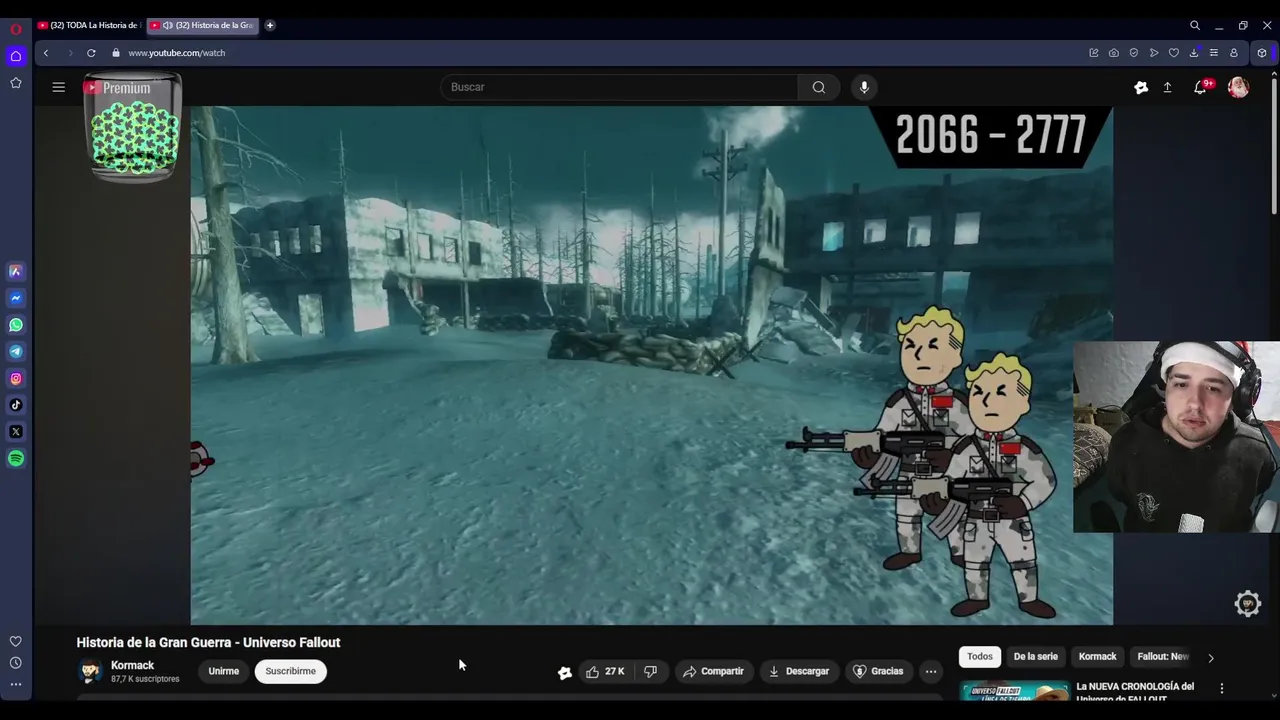Take a snapshot with camera icon
1280x720 pixels.
pyautogui.click(x=1114, y=53)
